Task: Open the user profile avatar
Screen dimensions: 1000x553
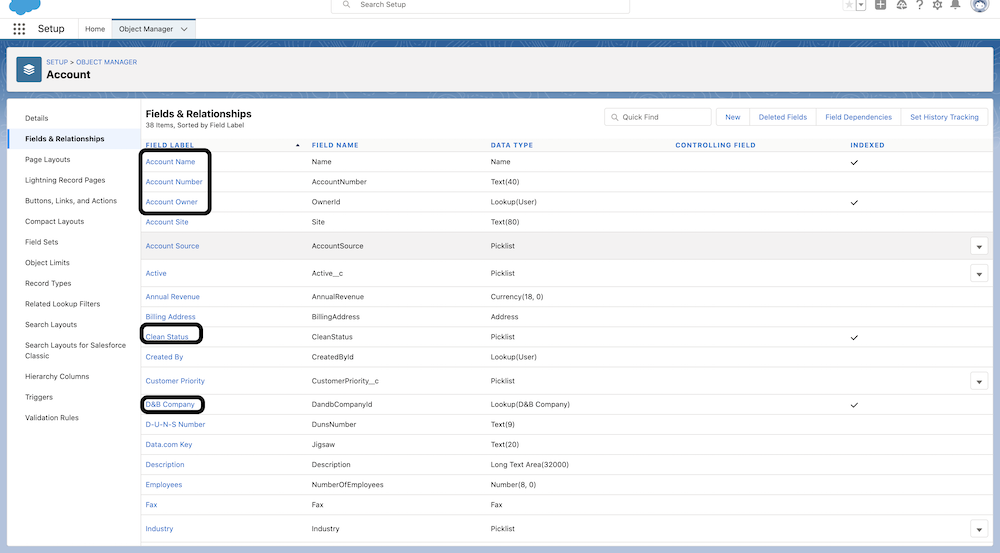Action: pyautogui.click(x=979, y=5)
